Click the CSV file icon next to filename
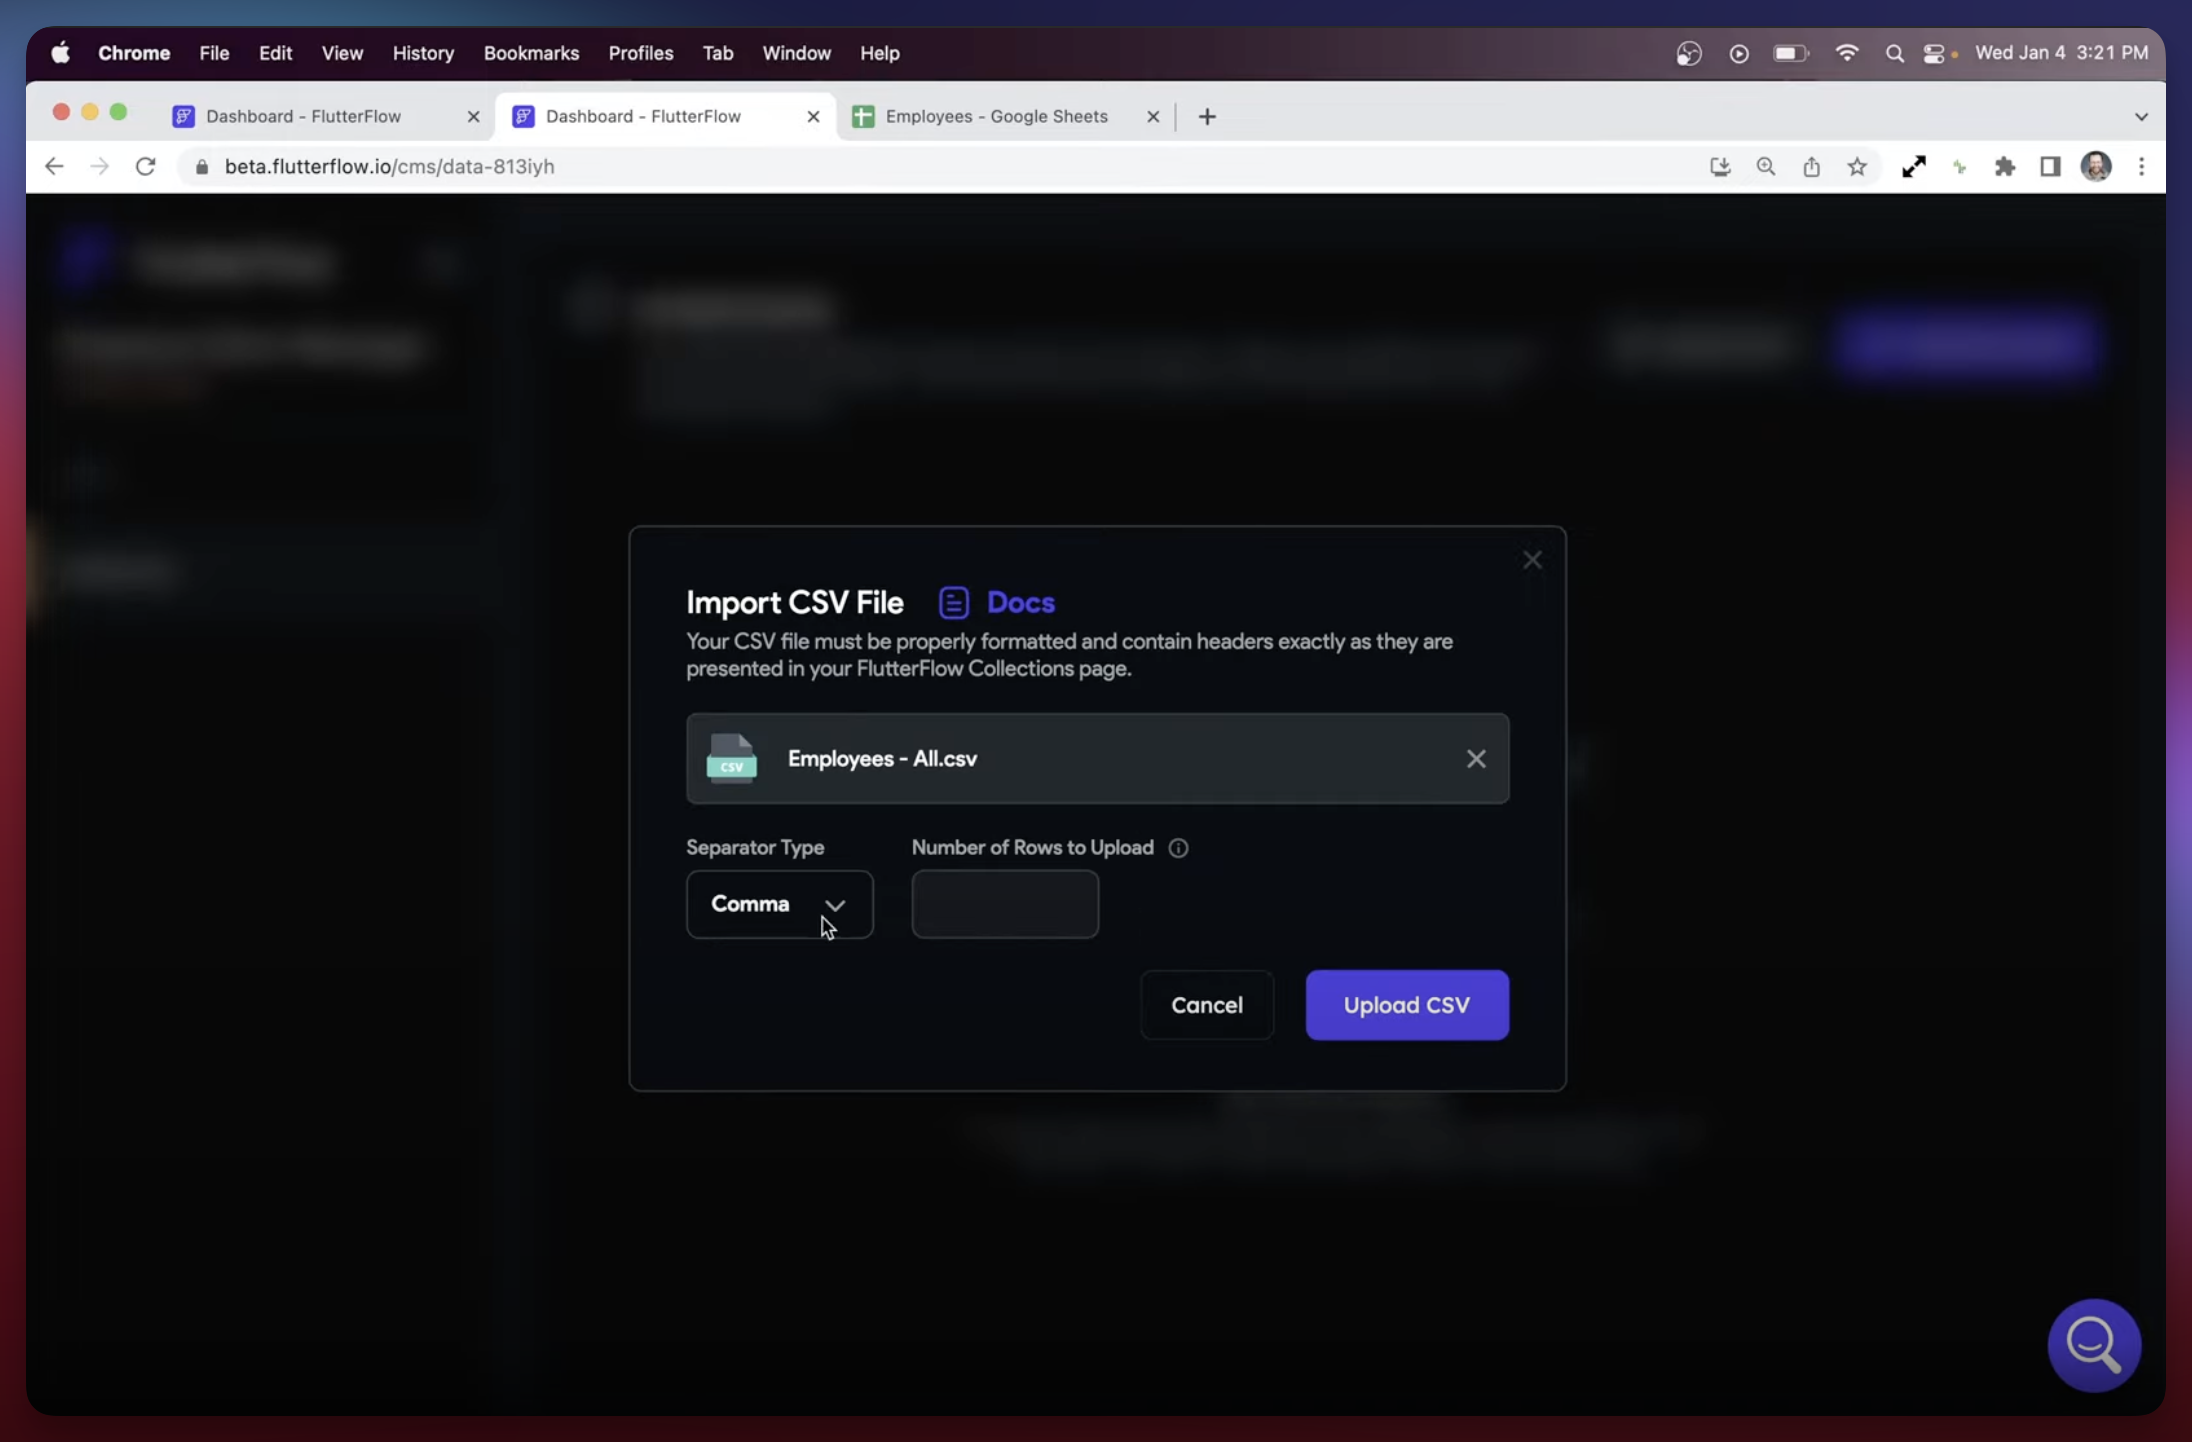The height and width of the screenshot is (1442, 2192). [731, 756]
